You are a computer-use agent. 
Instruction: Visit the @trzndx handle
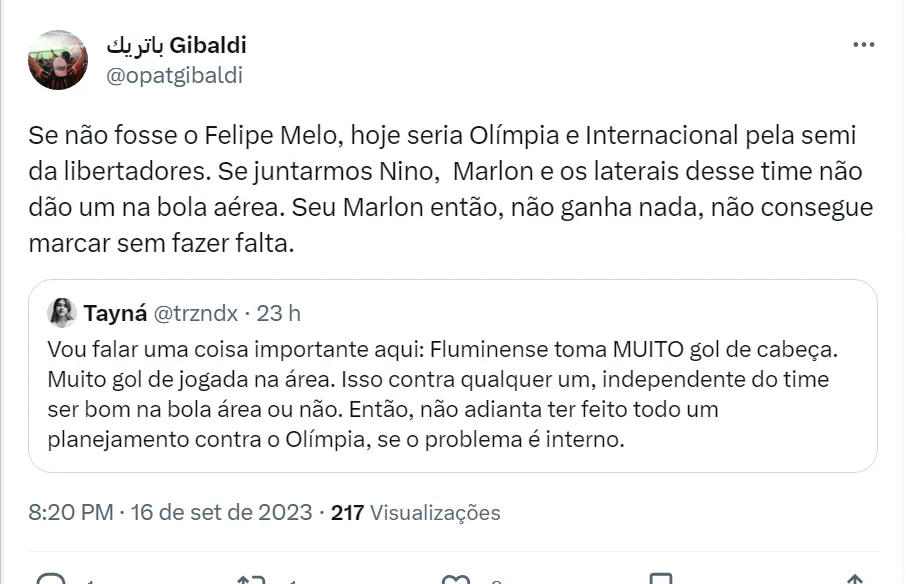click(x=195, y=313)
